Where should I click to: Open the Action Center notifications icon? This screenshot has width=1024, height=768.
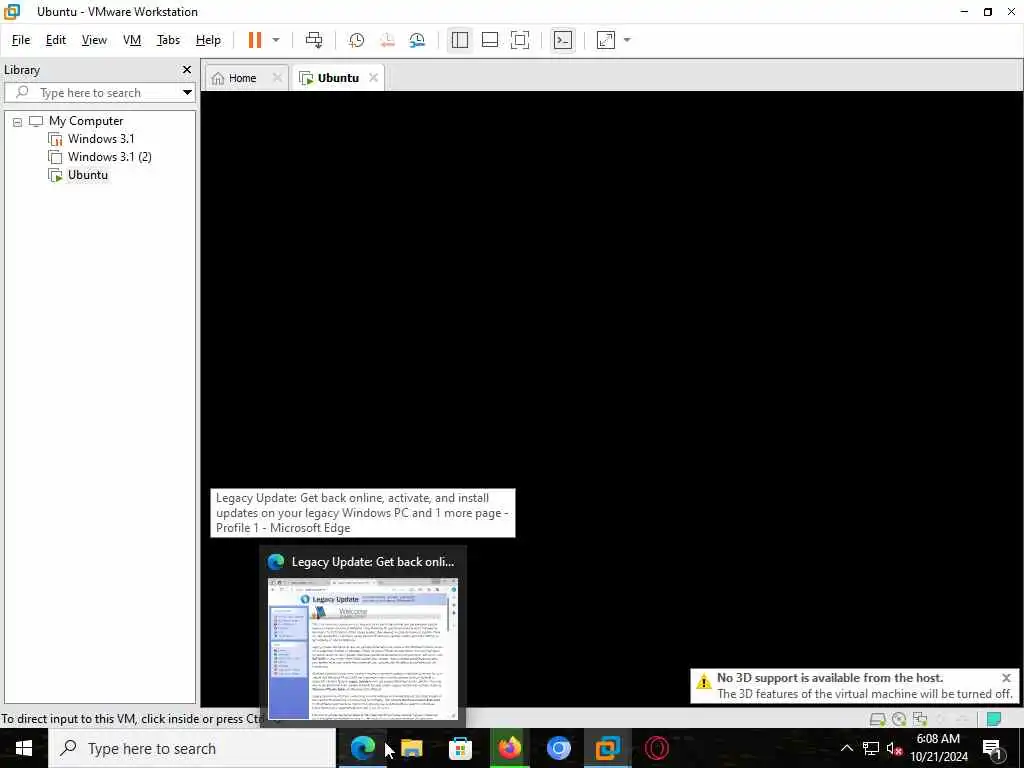(x=993, y=749)
